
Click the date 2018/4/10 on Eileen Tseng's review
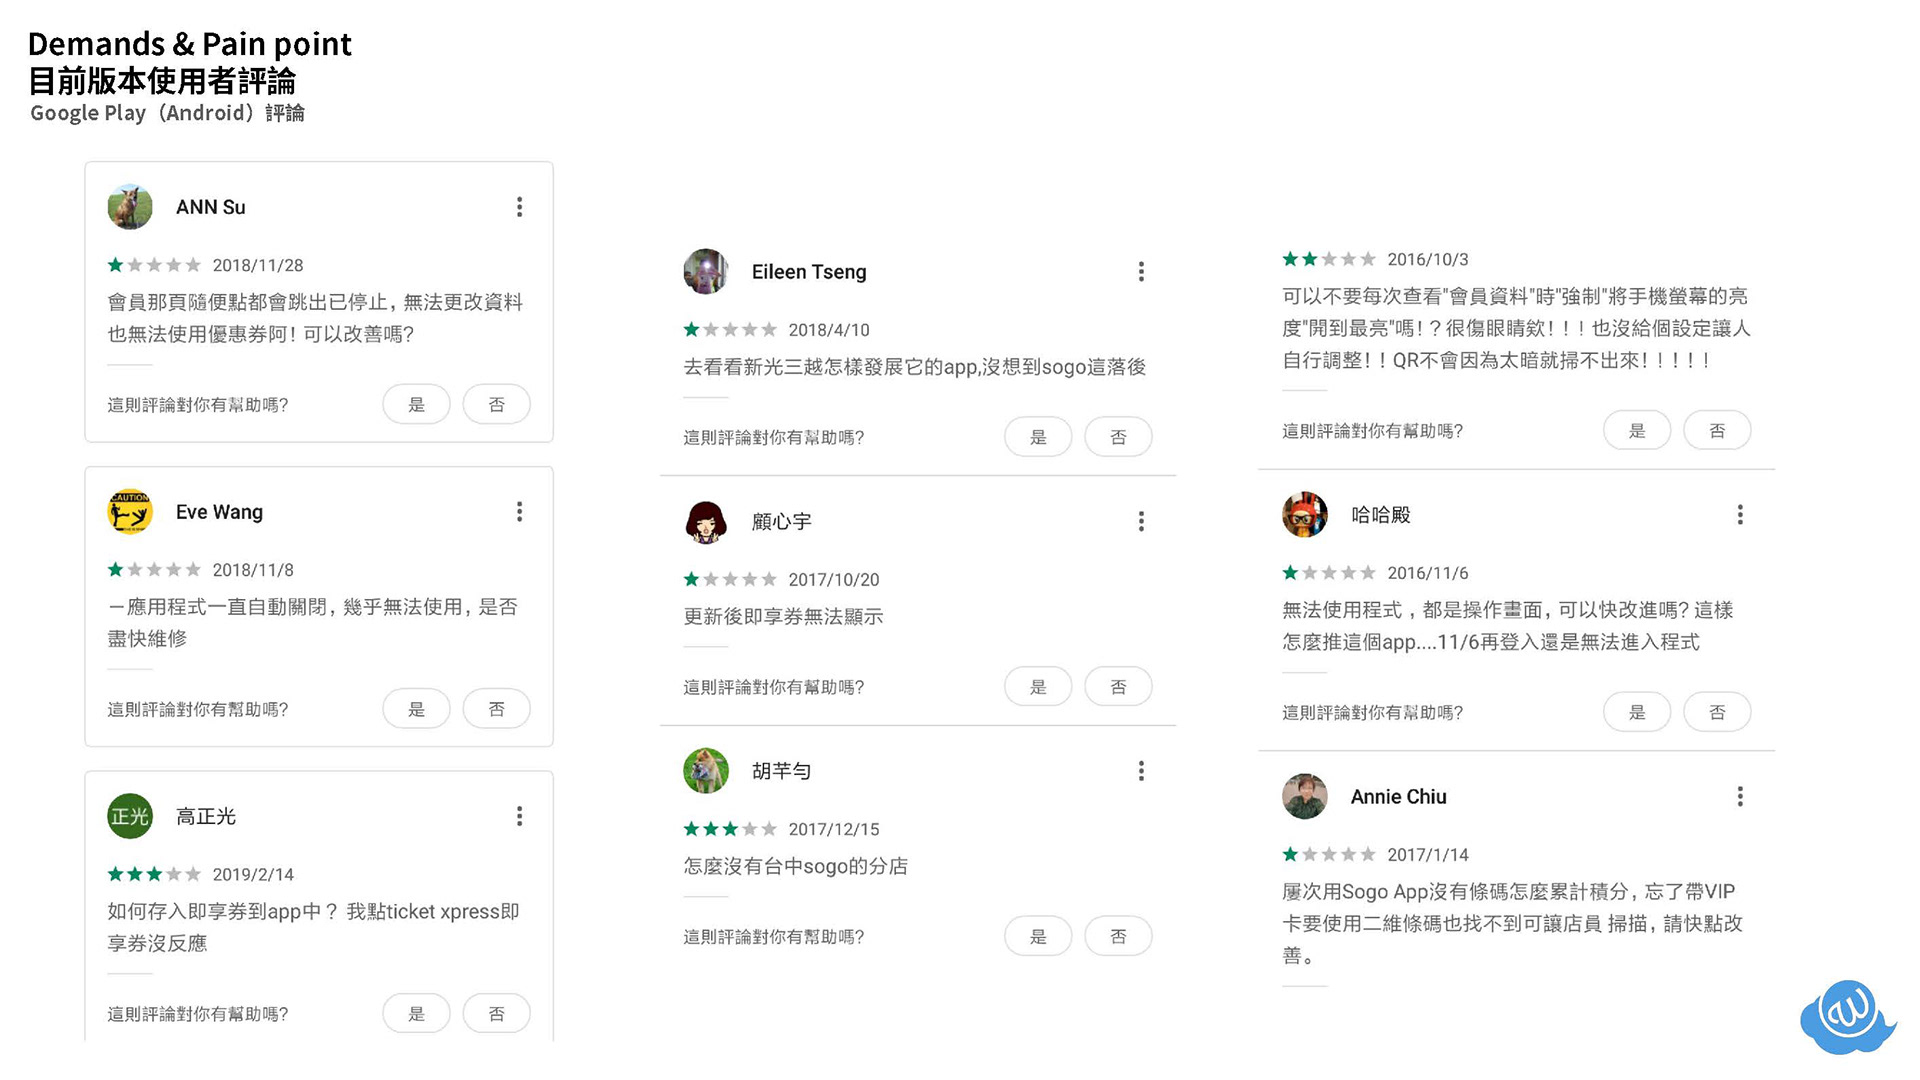[829, 330]
